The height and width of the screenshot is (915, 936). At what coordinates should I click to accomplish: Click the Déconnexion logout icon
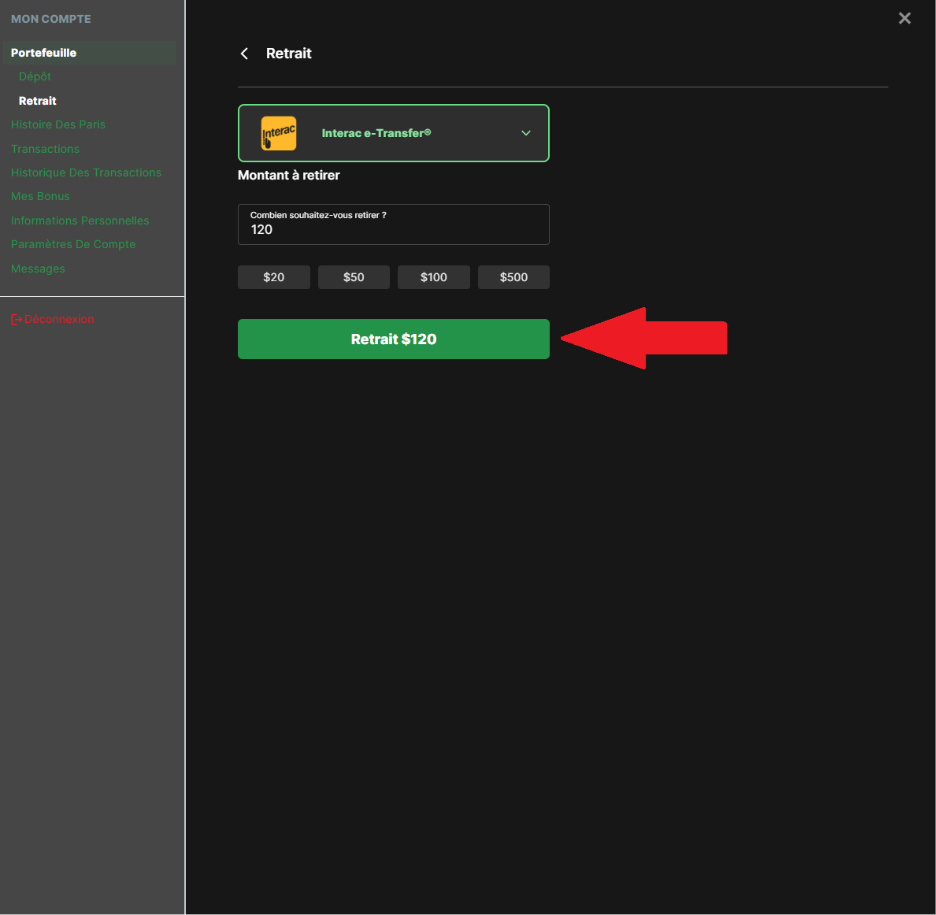point(16,320)
